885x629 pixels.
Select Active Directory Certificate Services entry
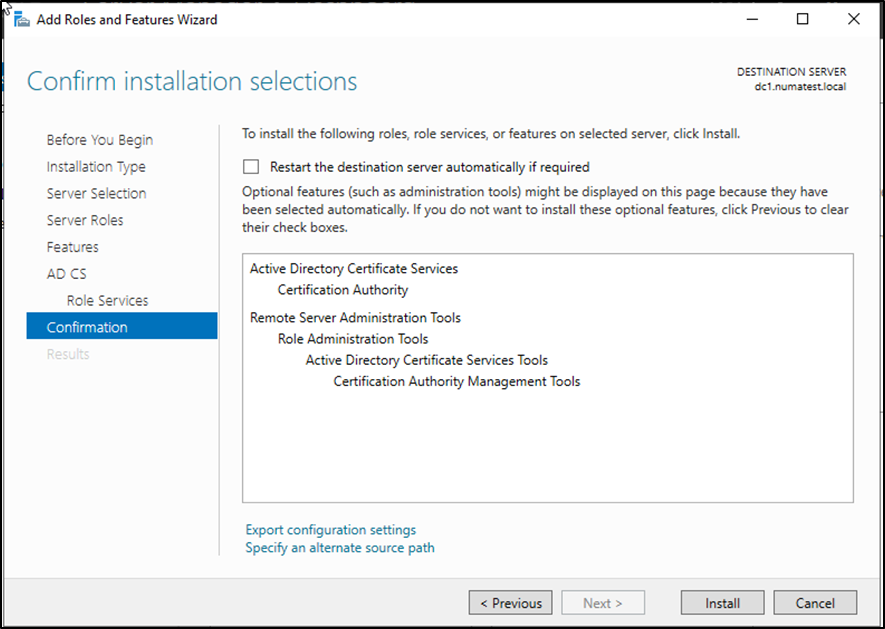(354, 269)
